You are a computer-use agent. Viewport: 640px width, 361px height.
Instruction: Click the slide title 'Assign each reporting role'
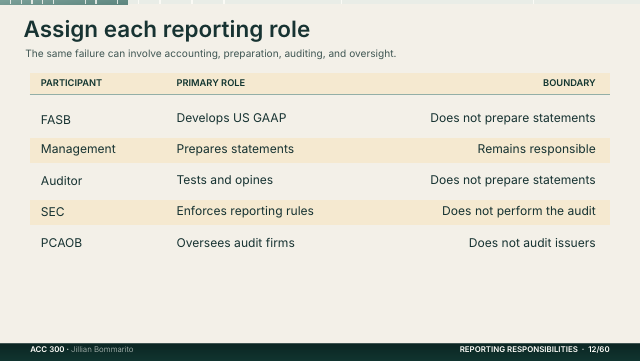[x=167, y=29]
